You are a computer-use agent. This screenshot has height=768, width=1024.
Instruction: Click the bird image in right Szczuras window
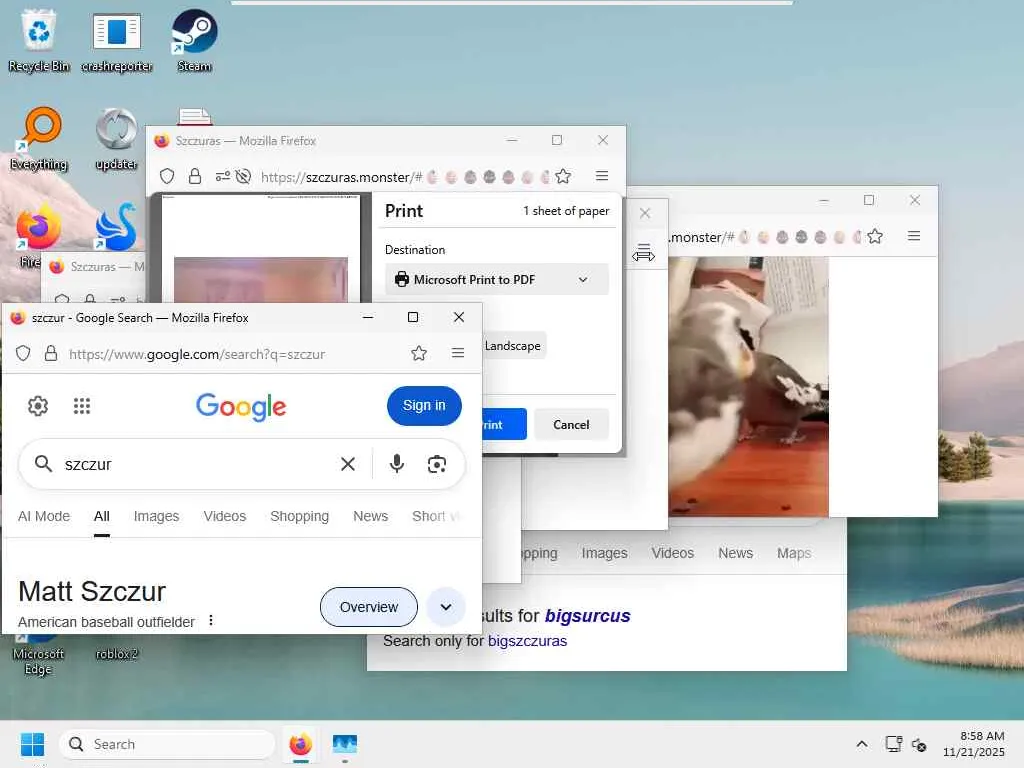click(x=748, y=386)
